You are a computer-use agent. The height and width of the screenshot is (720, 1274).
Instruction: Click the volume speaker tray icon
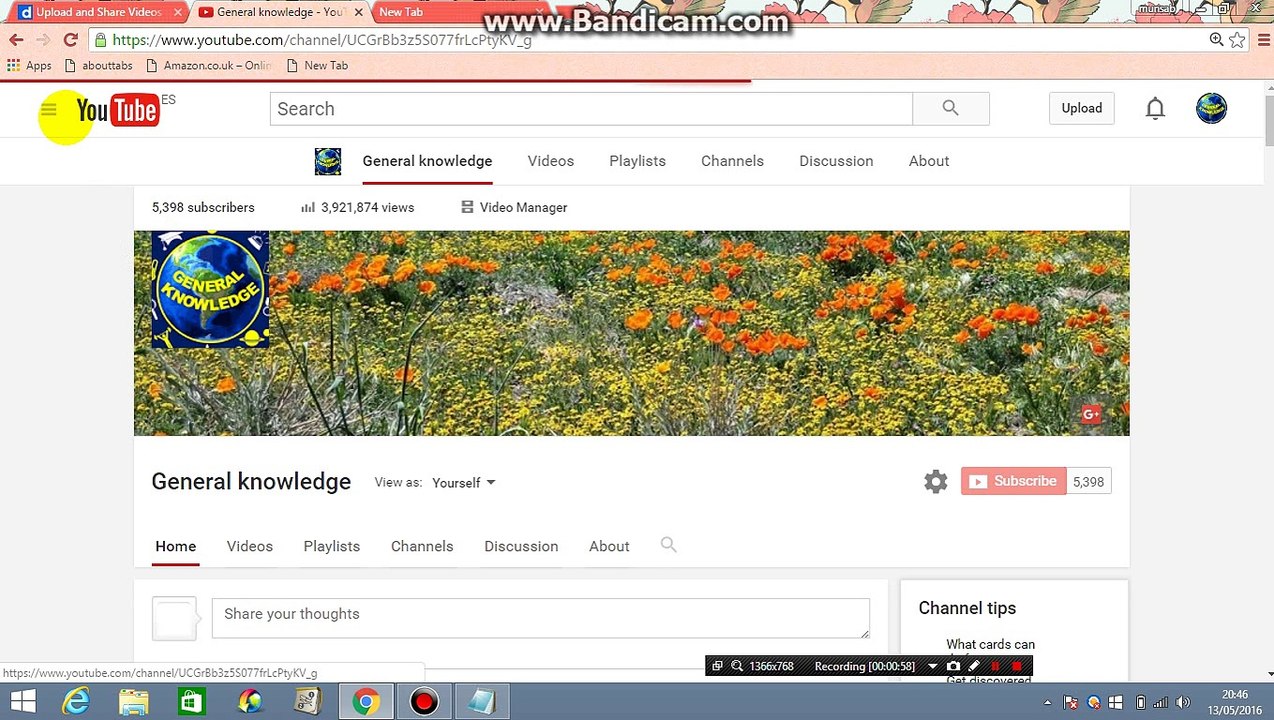[x=1184, y=702]
